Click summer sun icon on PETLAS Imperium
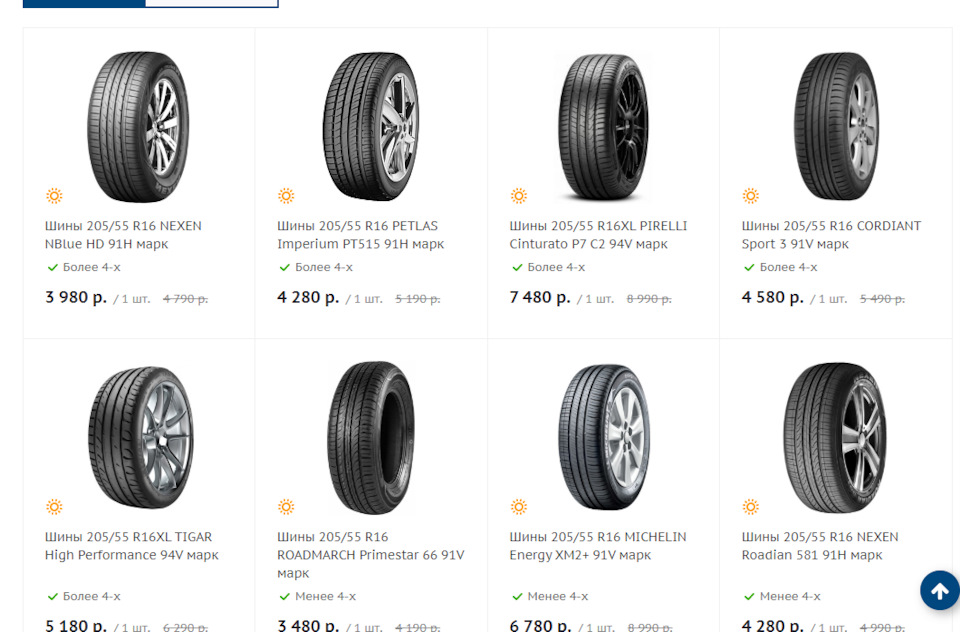 point(286,196)
